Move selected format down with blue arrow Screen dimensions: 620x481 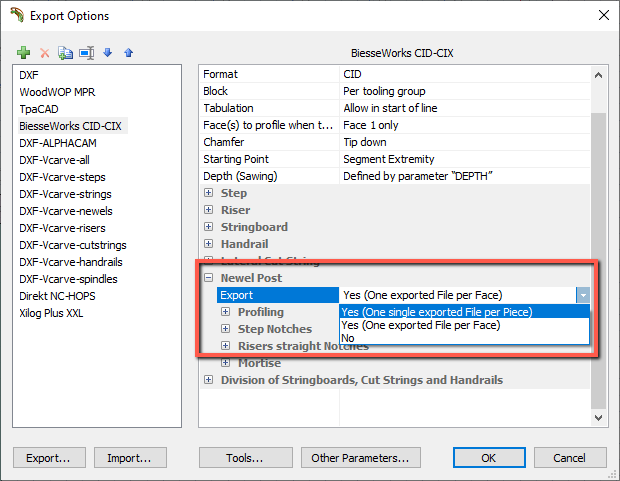[108, 52]
